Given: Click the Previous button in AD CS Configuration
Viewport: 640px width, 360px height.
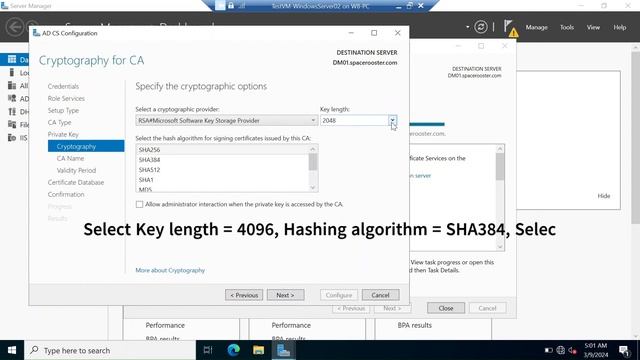Looking at the screenshot, I should point(244,295).
